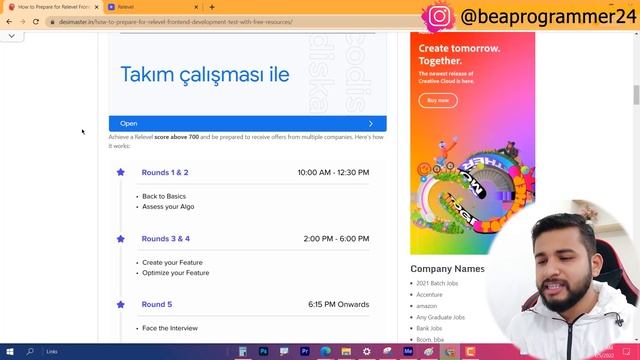Open the 'Bank Jobs' link
This screenshot has width=640, height=360.
pyautogui.click(x=429, y=328)
